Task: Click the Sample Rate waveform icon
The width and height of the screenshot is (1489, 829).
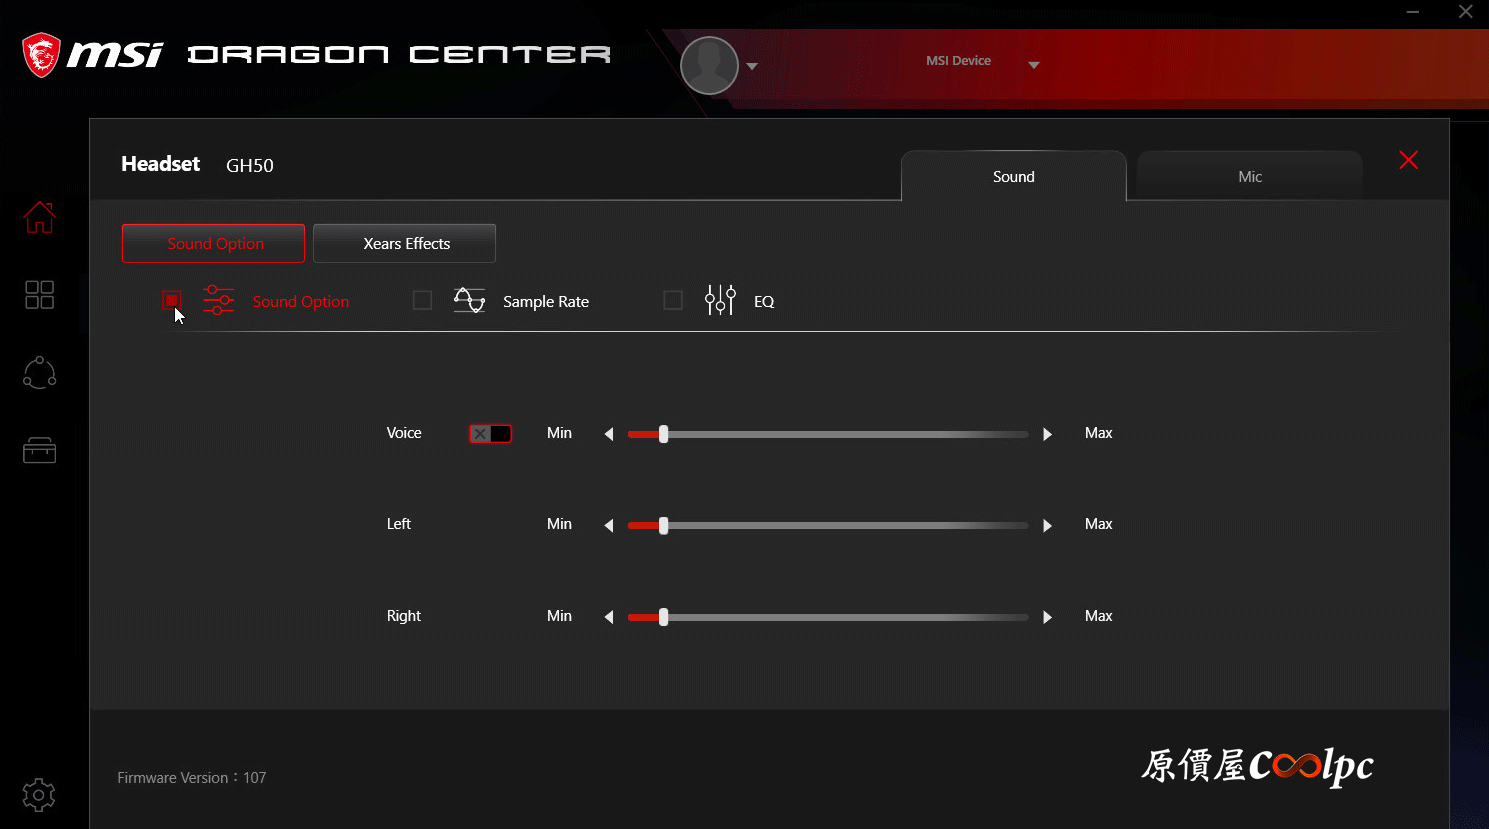Action: pyautogui.click(x=469, y=300)
